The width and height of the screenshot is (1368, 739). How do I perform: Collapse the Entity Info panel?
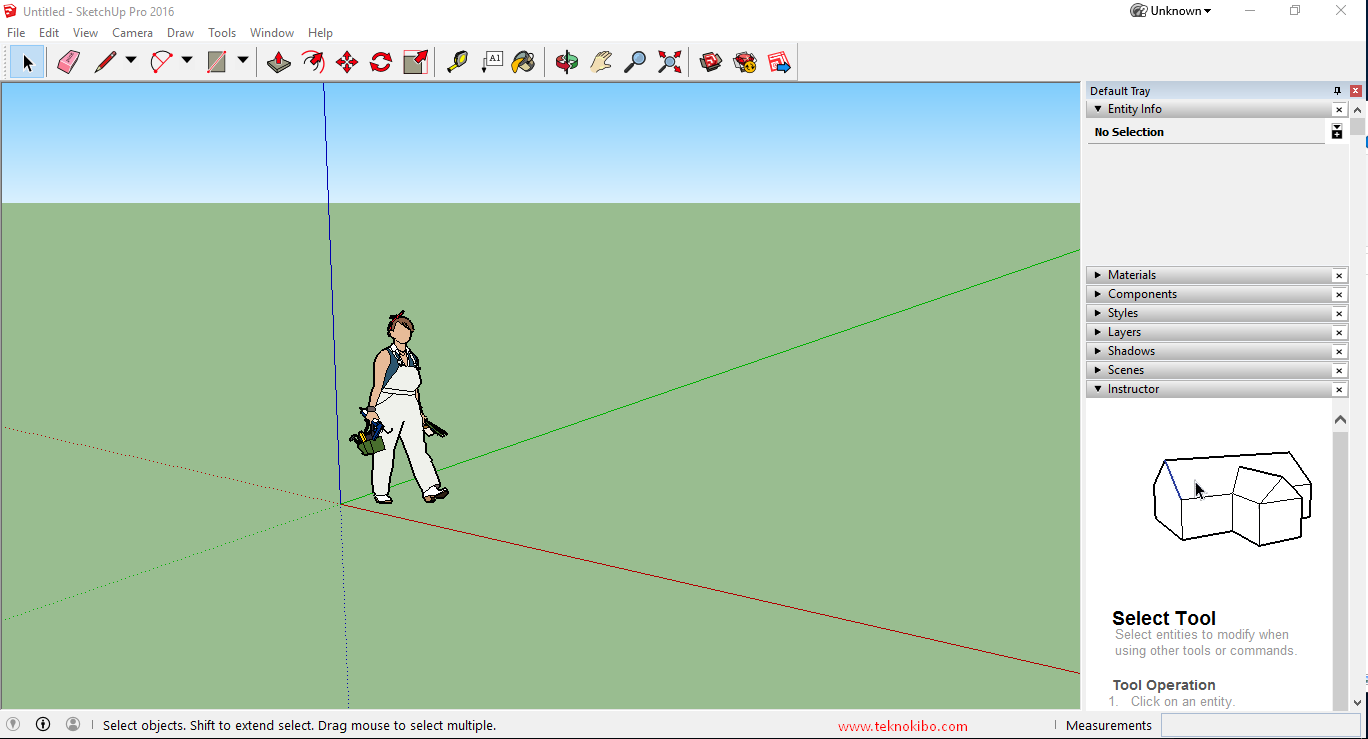[x=1098, y=109]
